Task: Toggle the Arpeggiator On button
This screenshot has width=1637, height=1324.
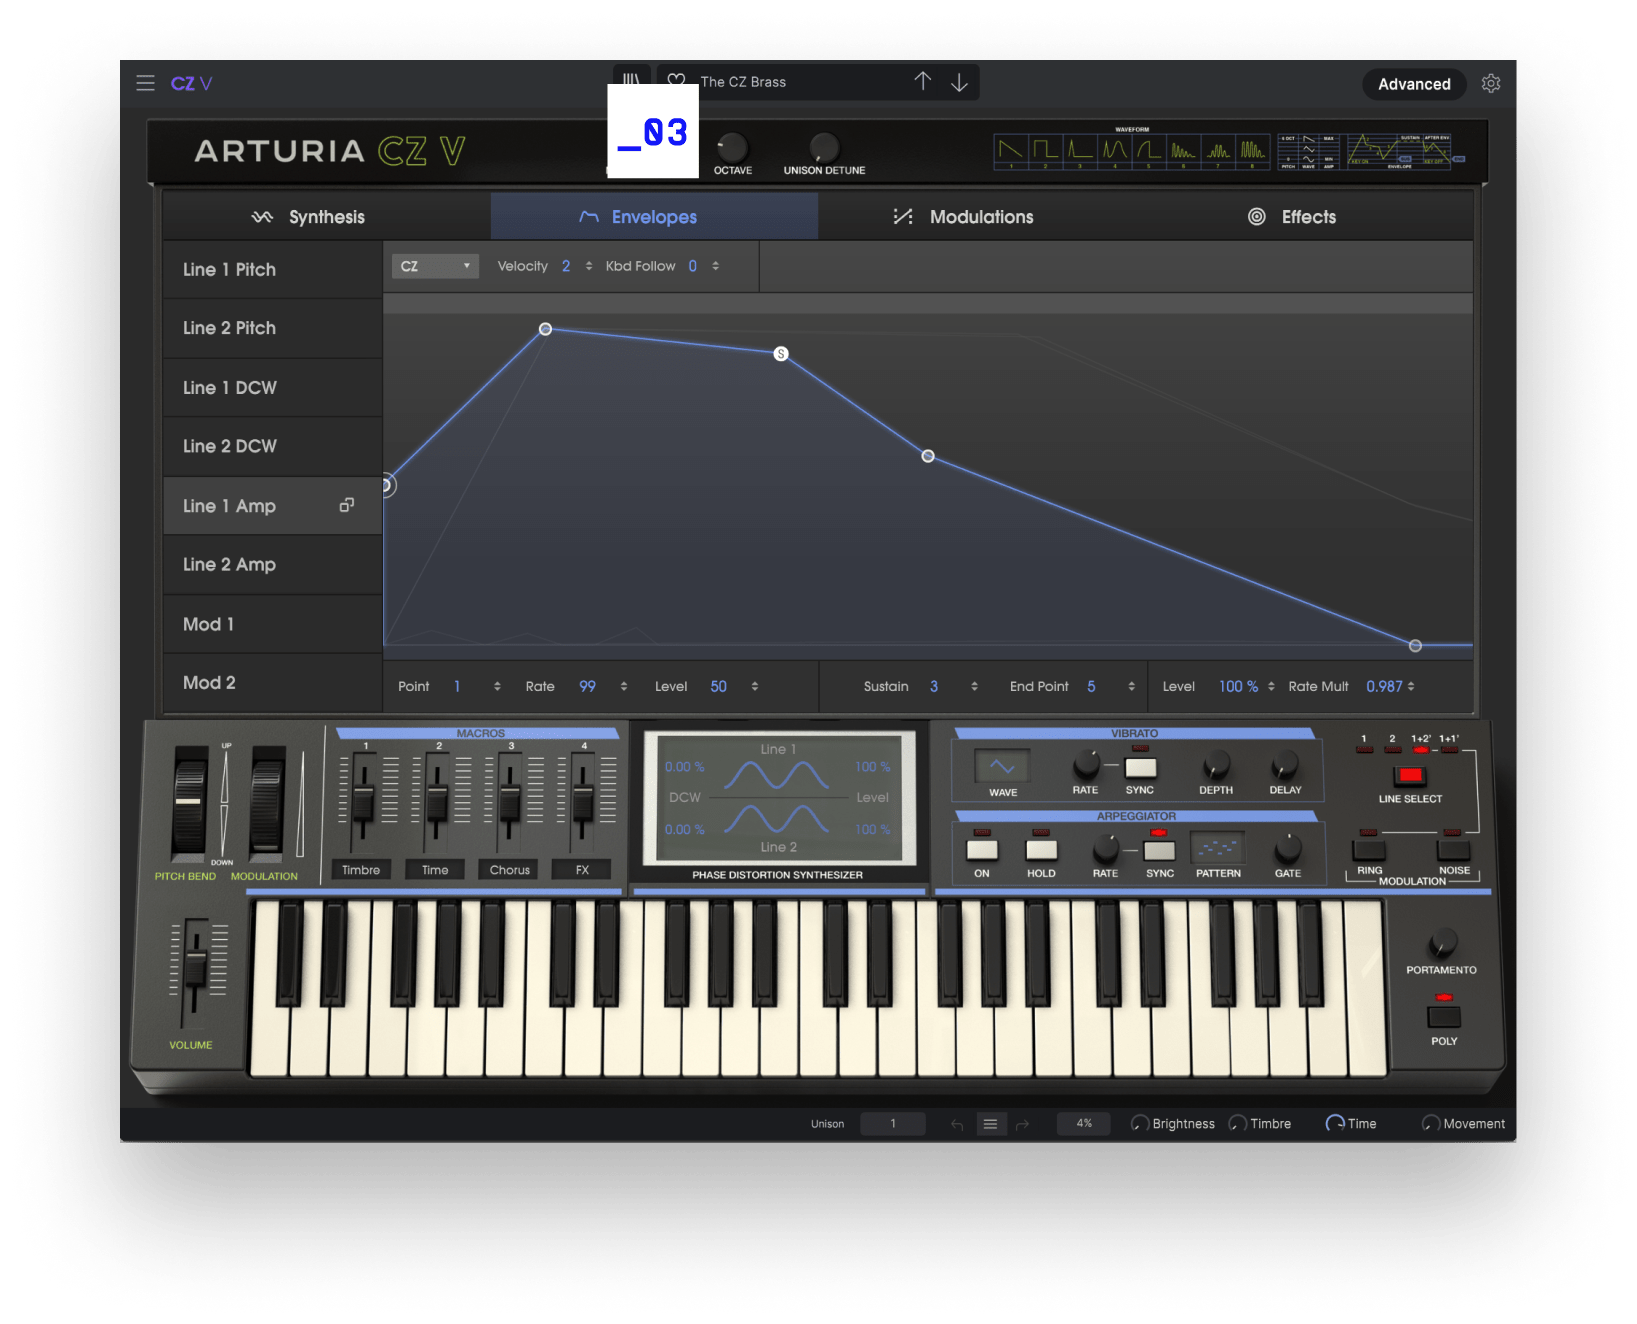Action: point(982,850)
